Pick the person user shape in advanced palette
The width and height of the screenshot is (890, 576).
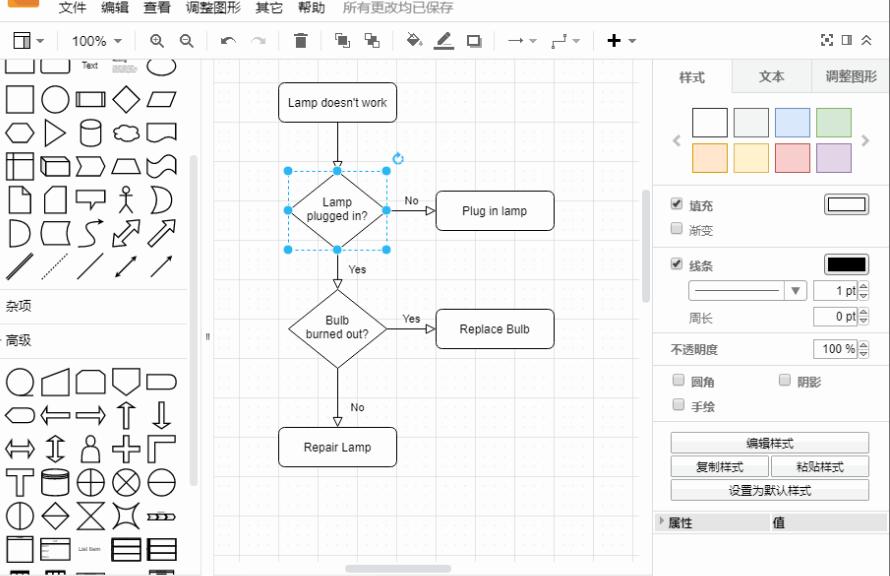91,449
